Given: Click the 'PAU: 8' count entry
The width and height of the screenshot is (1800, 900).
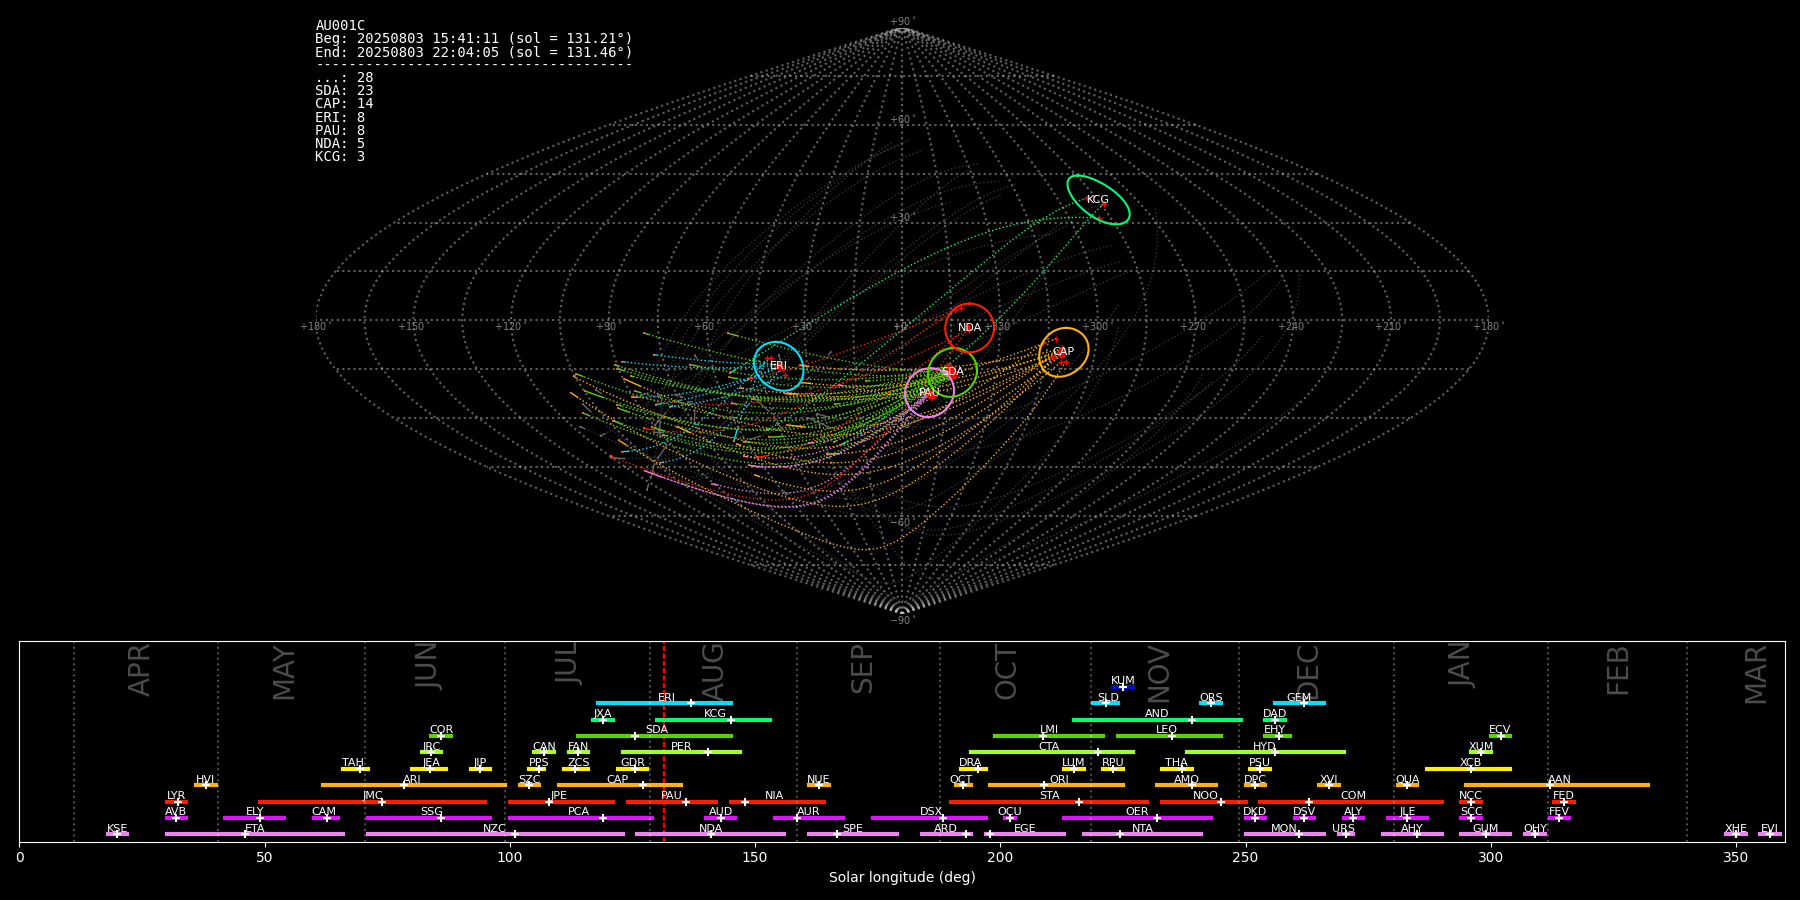Looking at the screenshot, I should (340, 131).
